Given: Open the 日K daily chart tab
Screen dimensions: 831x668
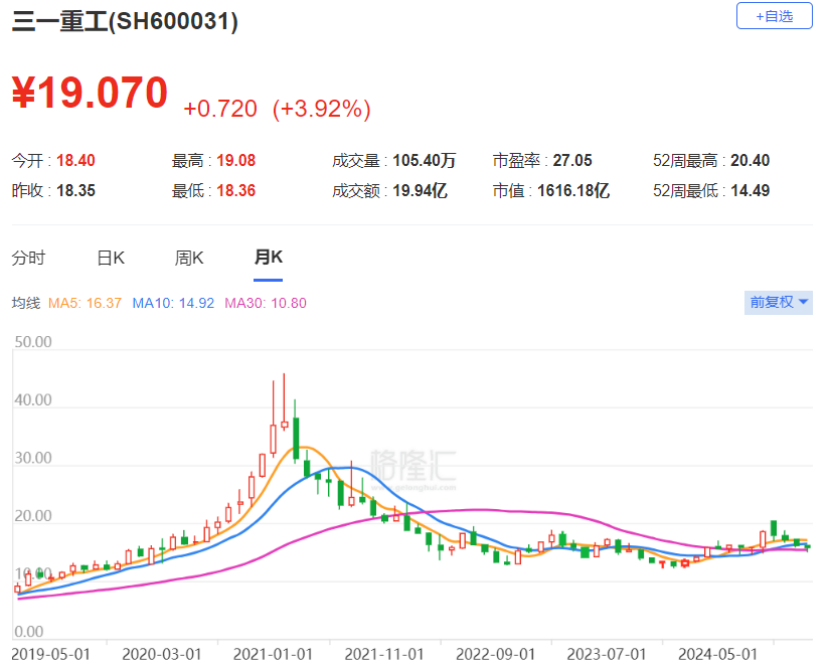Looking at the screenshot, I should [x=110, y=258].
